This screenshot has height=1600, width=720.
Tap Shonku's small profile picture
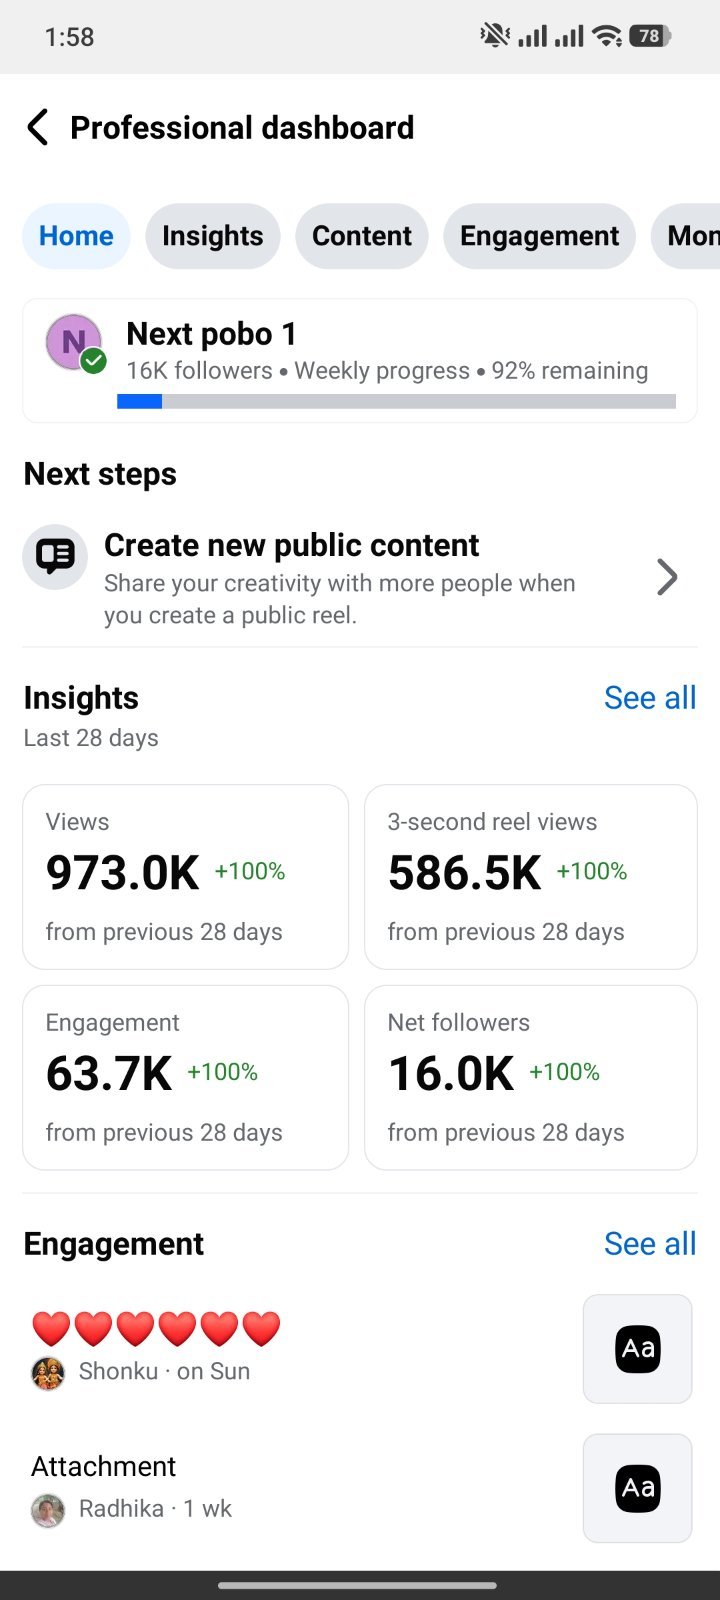tap(48, 1372)
